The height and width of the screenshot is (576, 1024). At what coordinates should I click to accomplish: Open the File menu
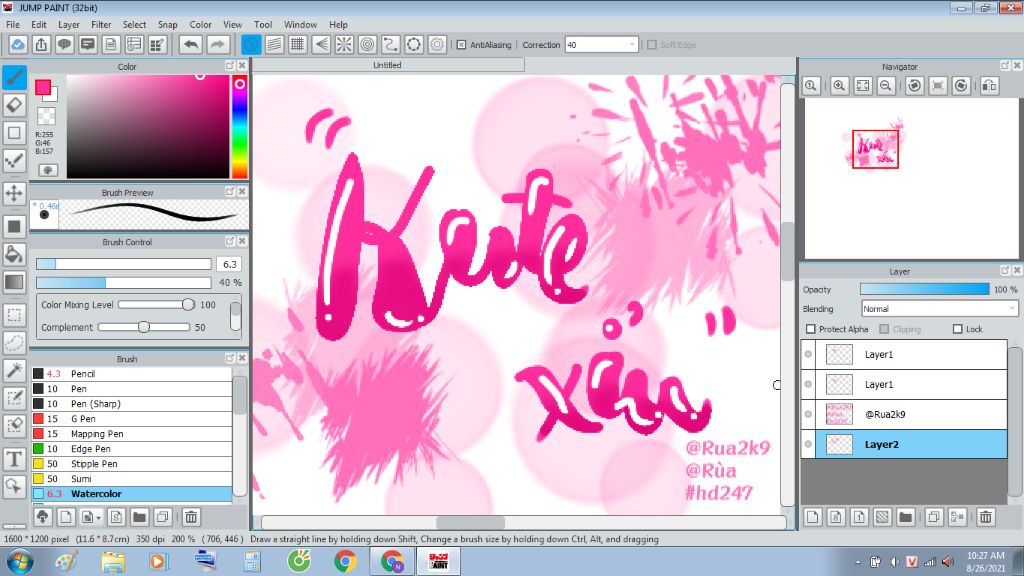pos(12,25)
